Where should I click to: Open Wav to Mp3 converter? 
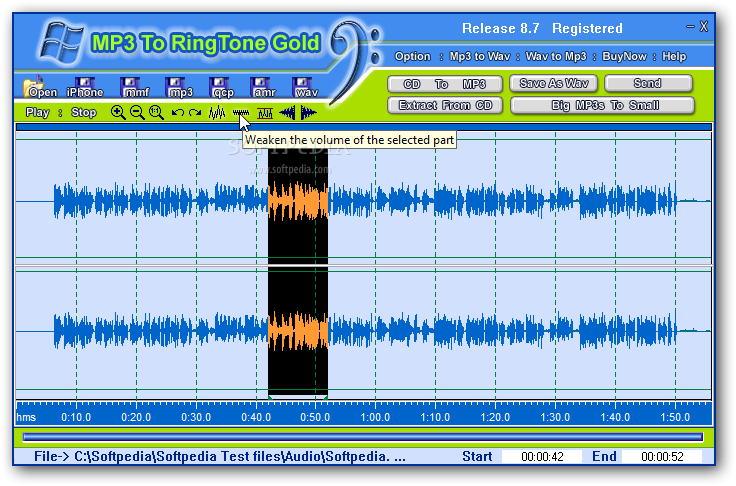[x=556, y=56]
